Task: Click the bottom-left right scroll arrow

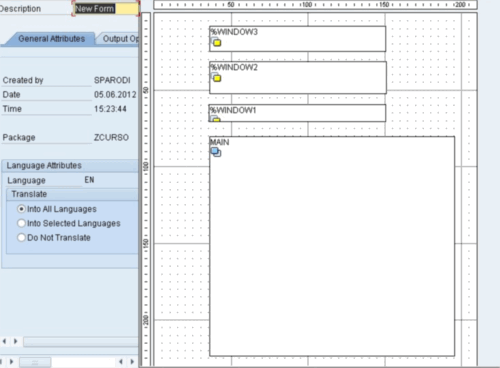Action: pyautogui.click(x=11, y=362)
